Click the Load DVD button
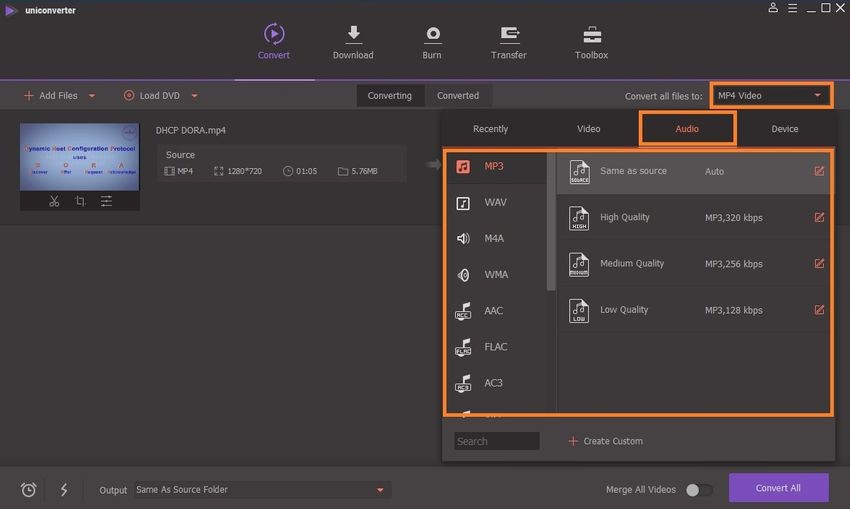 point(152,95)
